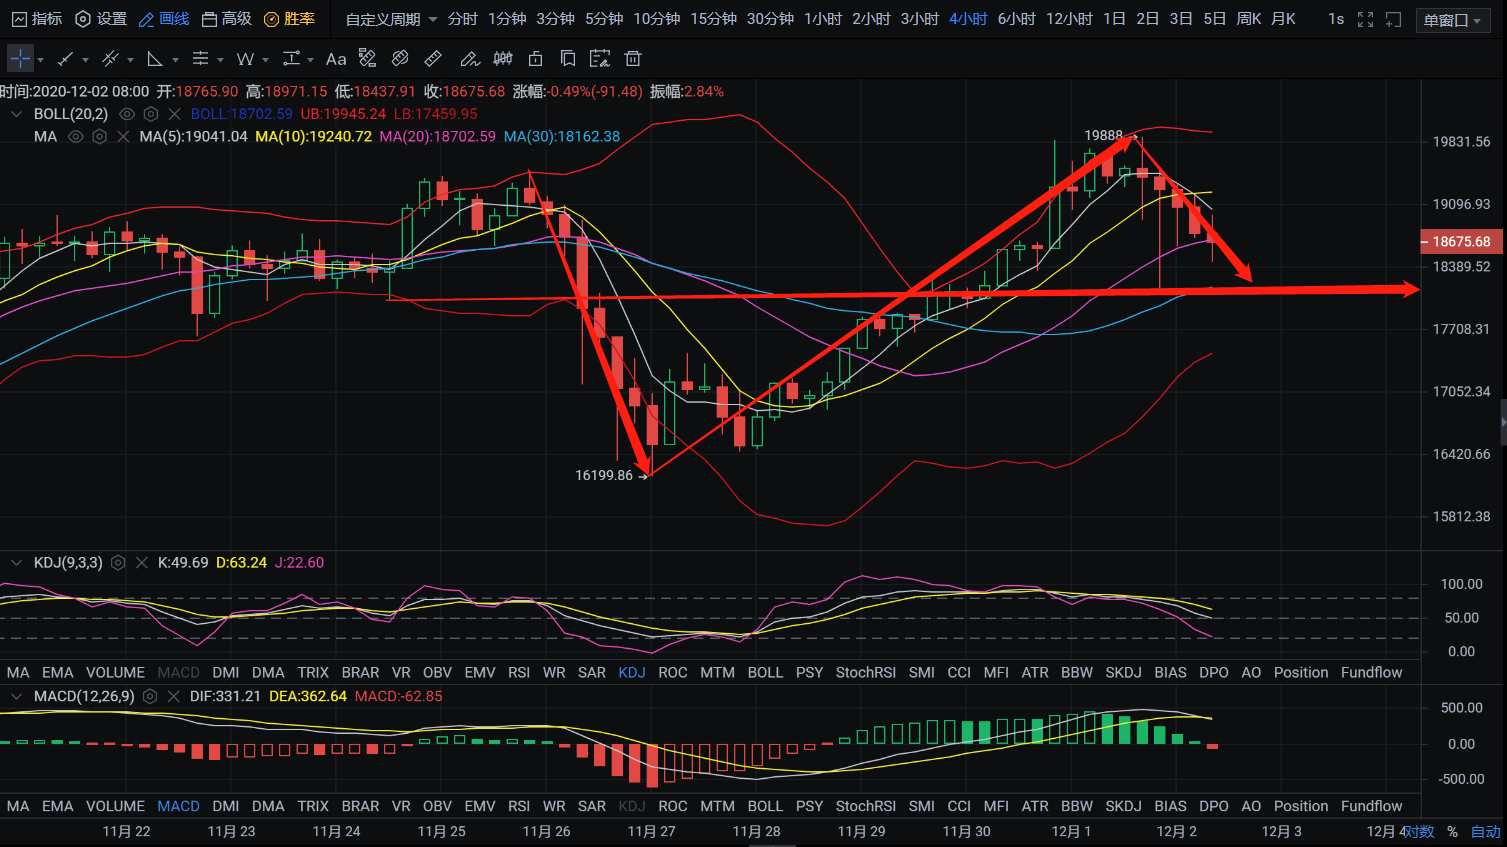Switch to the 1小时 timeframe
The image size is (1507, 847).
point(822,19)
